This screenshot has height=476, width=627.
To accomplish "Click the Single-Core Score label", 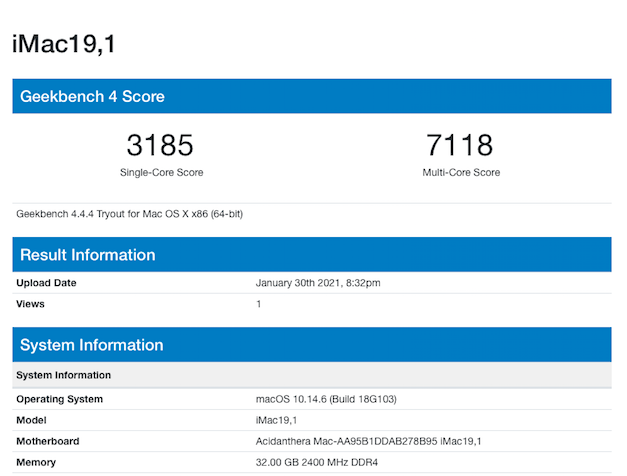I will tap(161, 173).
